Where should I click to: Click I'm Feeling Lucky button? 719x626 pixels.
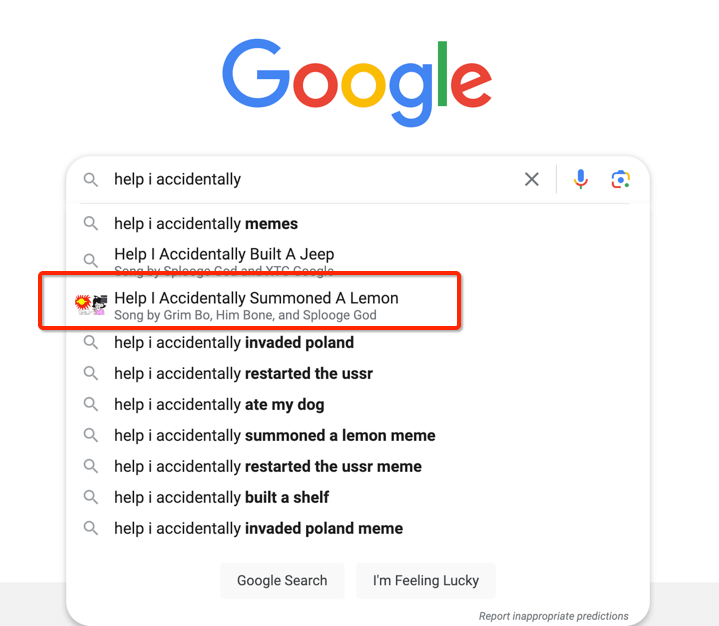(x=426, y=580)
